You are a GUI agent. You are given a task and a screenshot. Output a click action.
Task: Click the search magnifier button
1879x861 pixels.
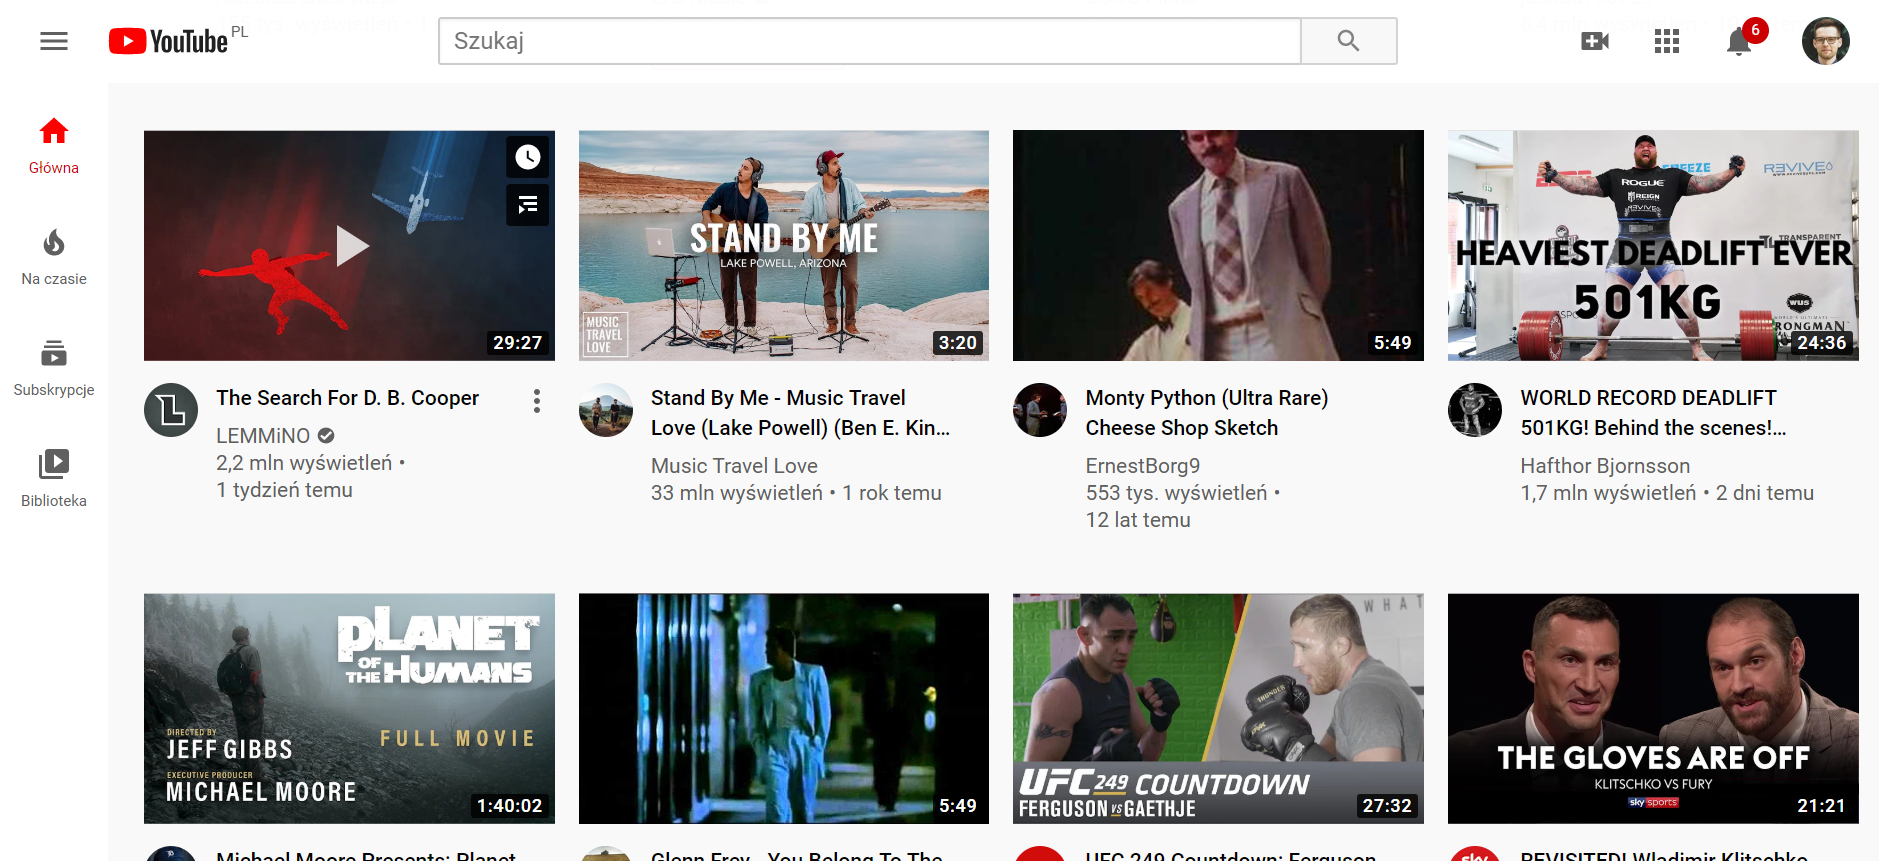(x=1348, y=41)
